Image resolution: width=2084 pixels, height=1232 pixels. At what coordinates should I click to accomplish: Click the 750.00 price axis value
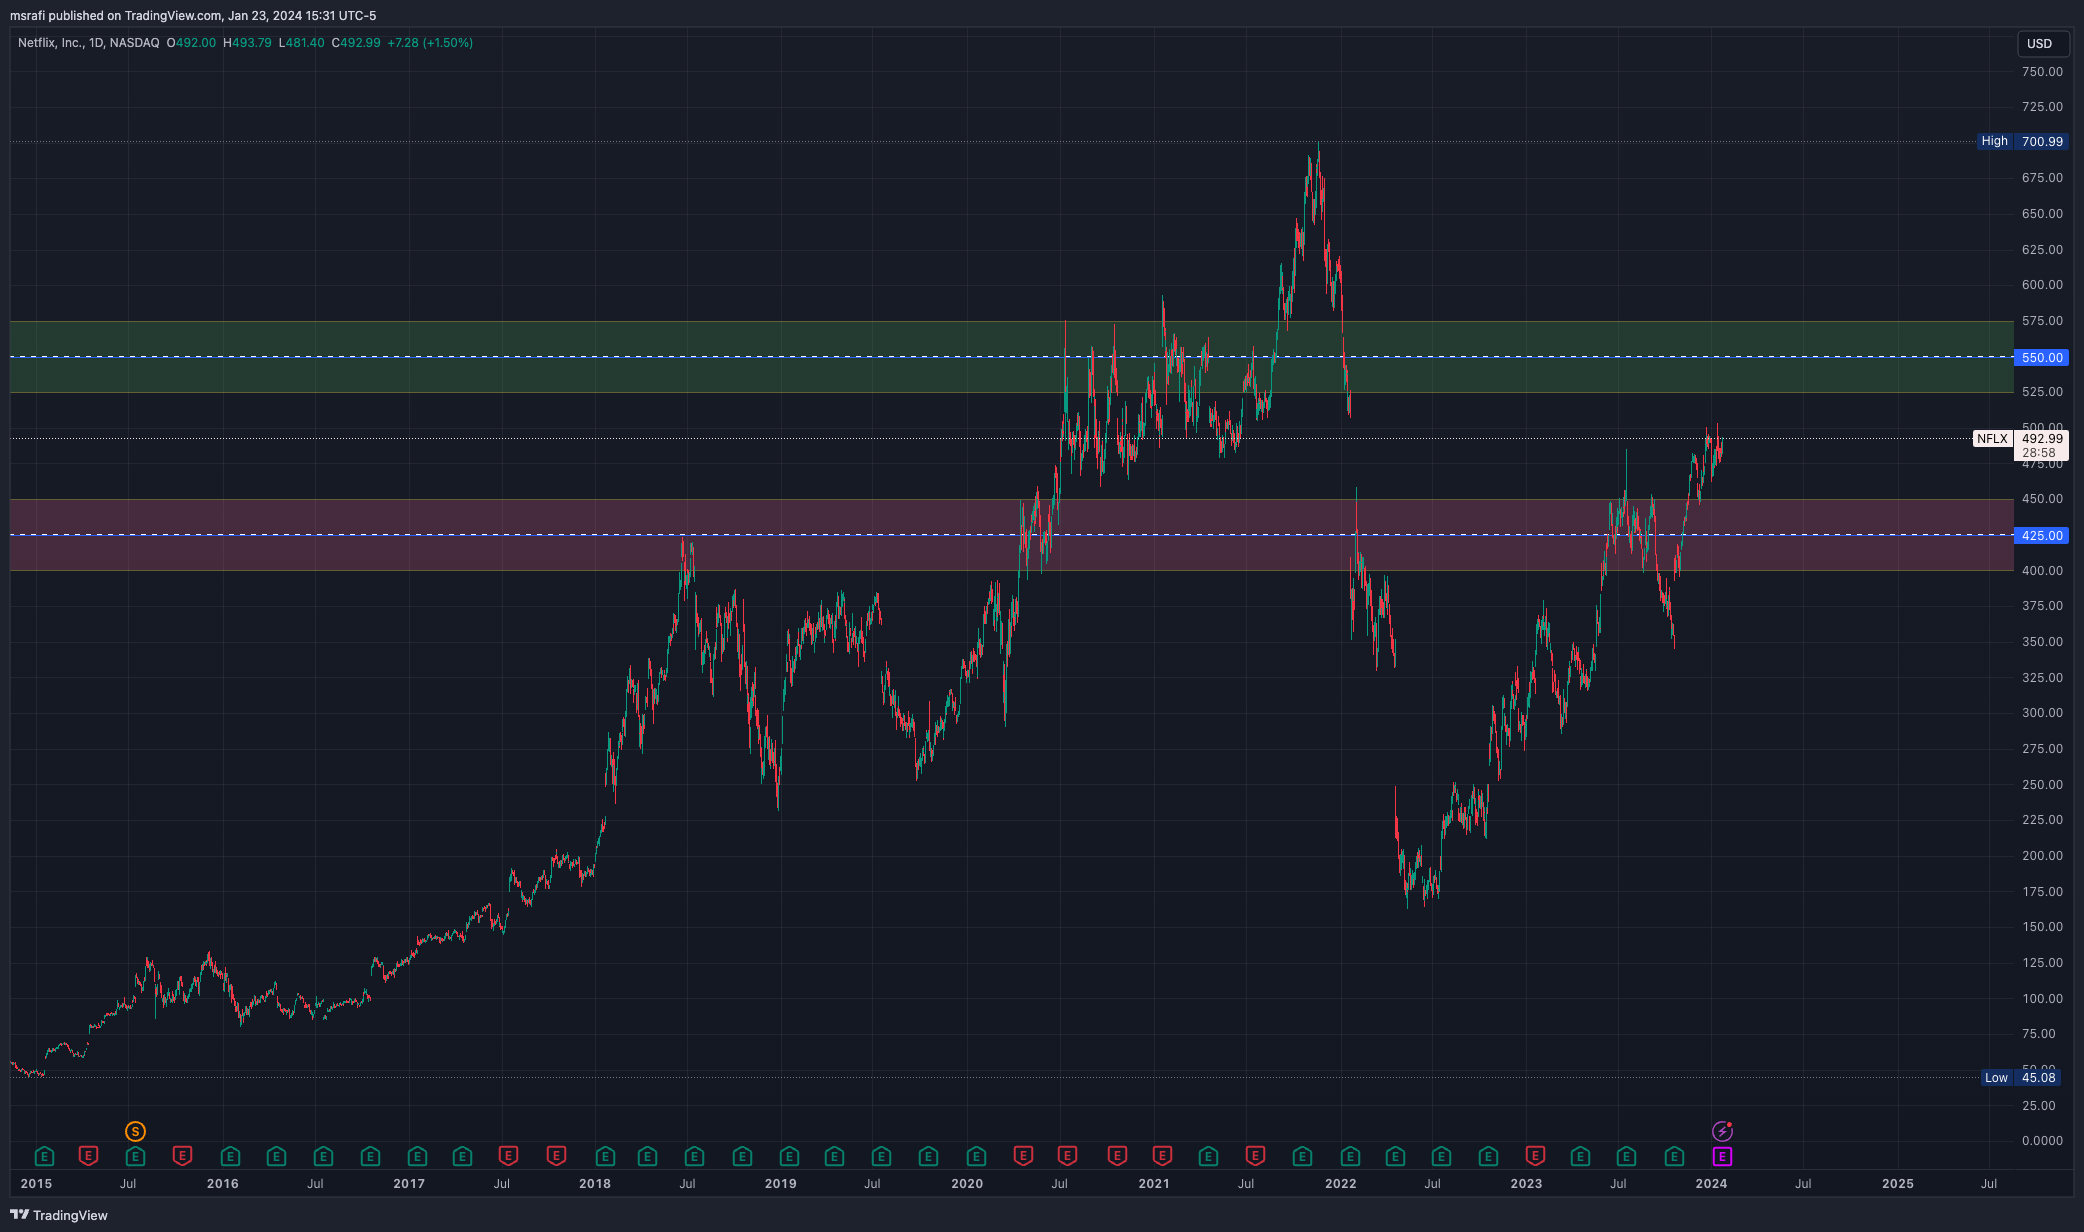tap(2042, 71)
